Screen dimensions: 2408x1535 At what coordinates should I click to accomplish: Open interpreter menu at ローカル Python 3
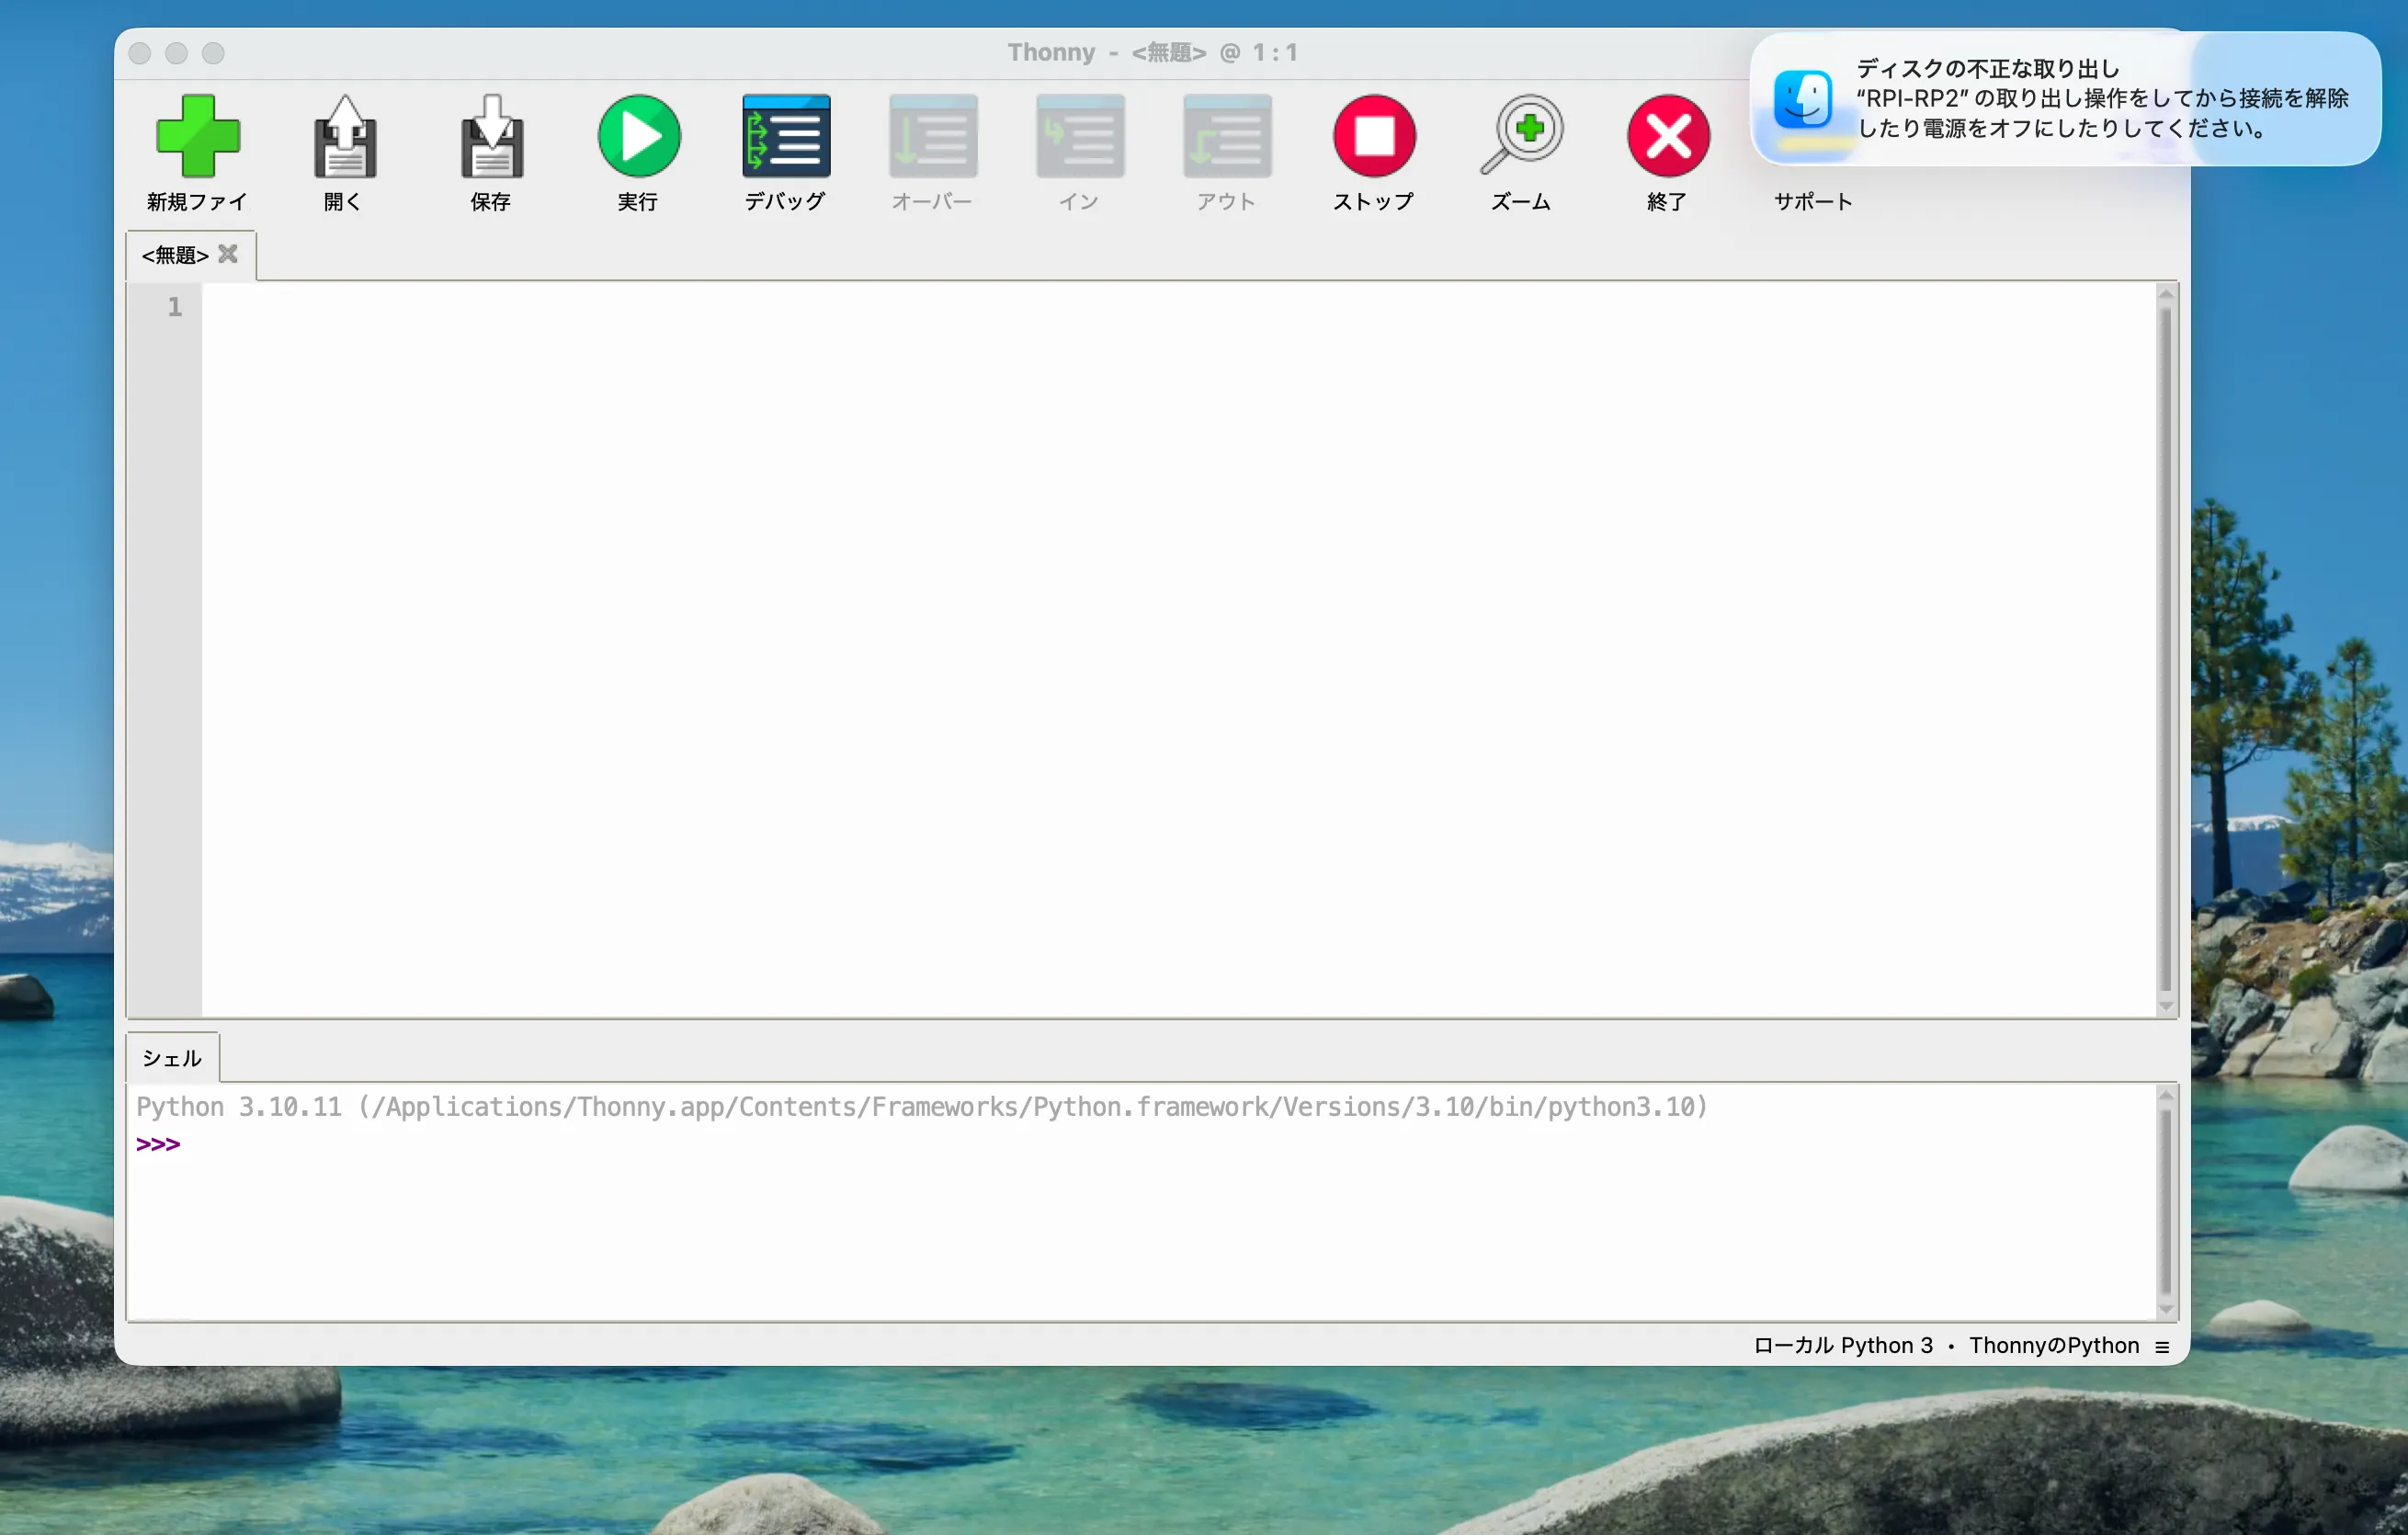coord(1843,1346)
